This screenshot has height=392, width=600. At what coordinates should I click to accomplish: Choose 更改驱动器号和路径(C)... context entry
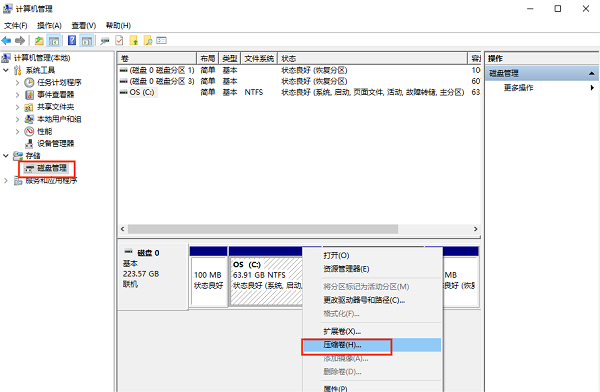364,300
